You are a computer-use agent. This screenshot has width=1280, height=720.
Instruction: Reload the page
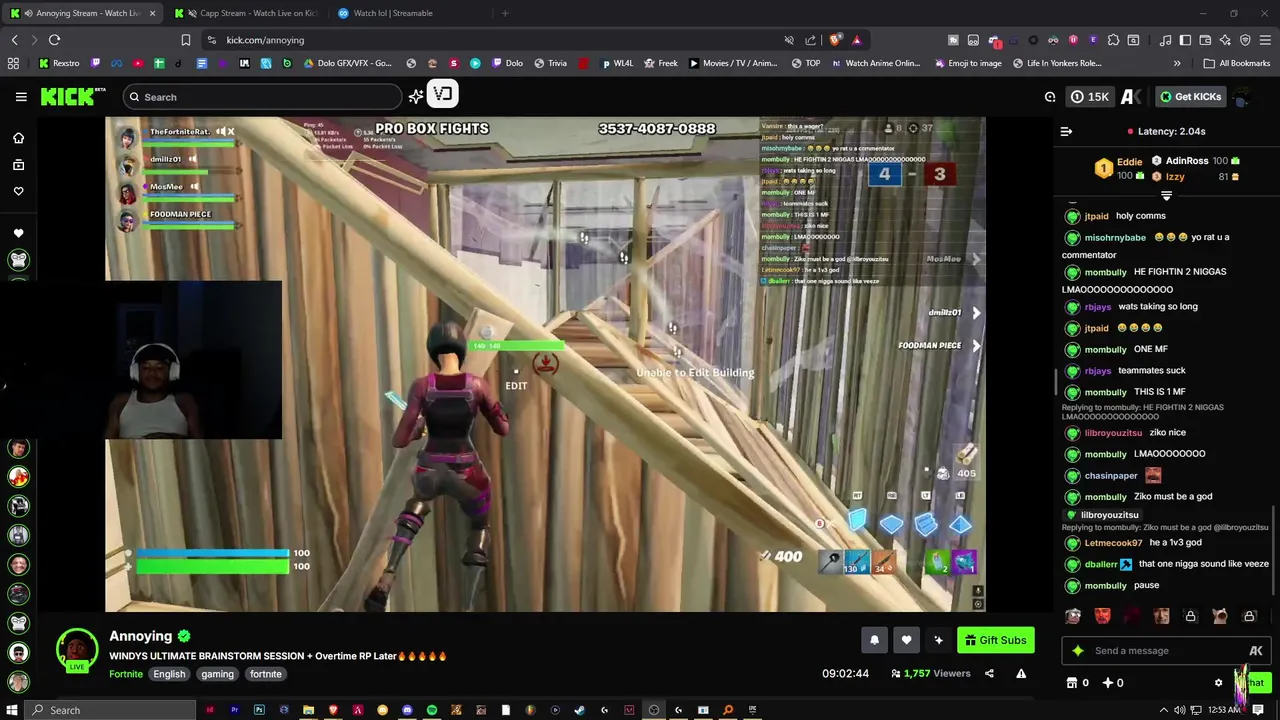click(x=54, y=40)
